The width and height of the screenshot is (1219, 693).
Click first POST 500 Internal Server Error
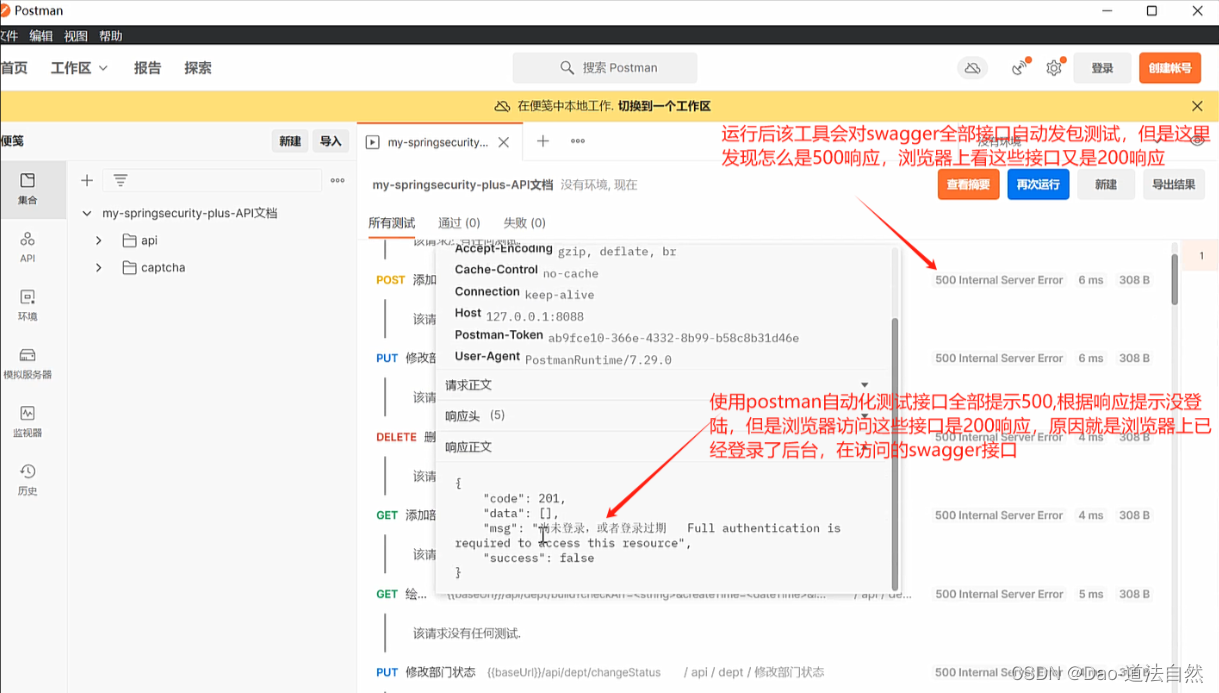pyautogui.click(x=999, y=280)
